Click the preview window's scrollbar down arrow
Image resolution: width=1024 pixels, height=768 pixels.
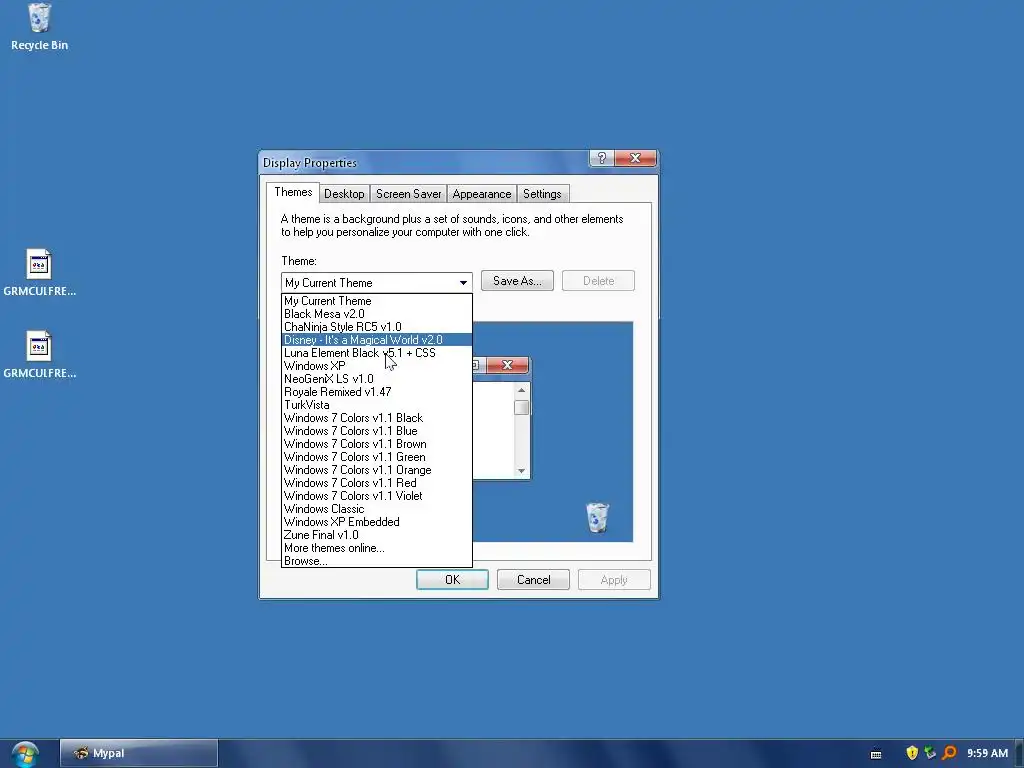tap(521, 471)
